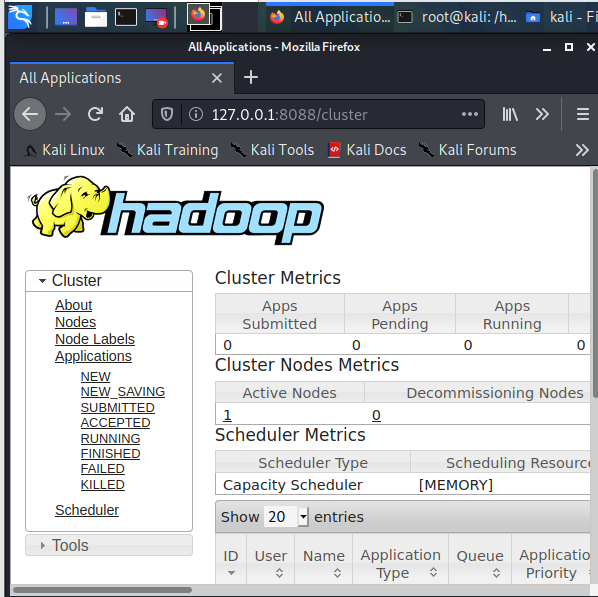
Task: Open Kali Training bookmark
Action: (167, 150)
